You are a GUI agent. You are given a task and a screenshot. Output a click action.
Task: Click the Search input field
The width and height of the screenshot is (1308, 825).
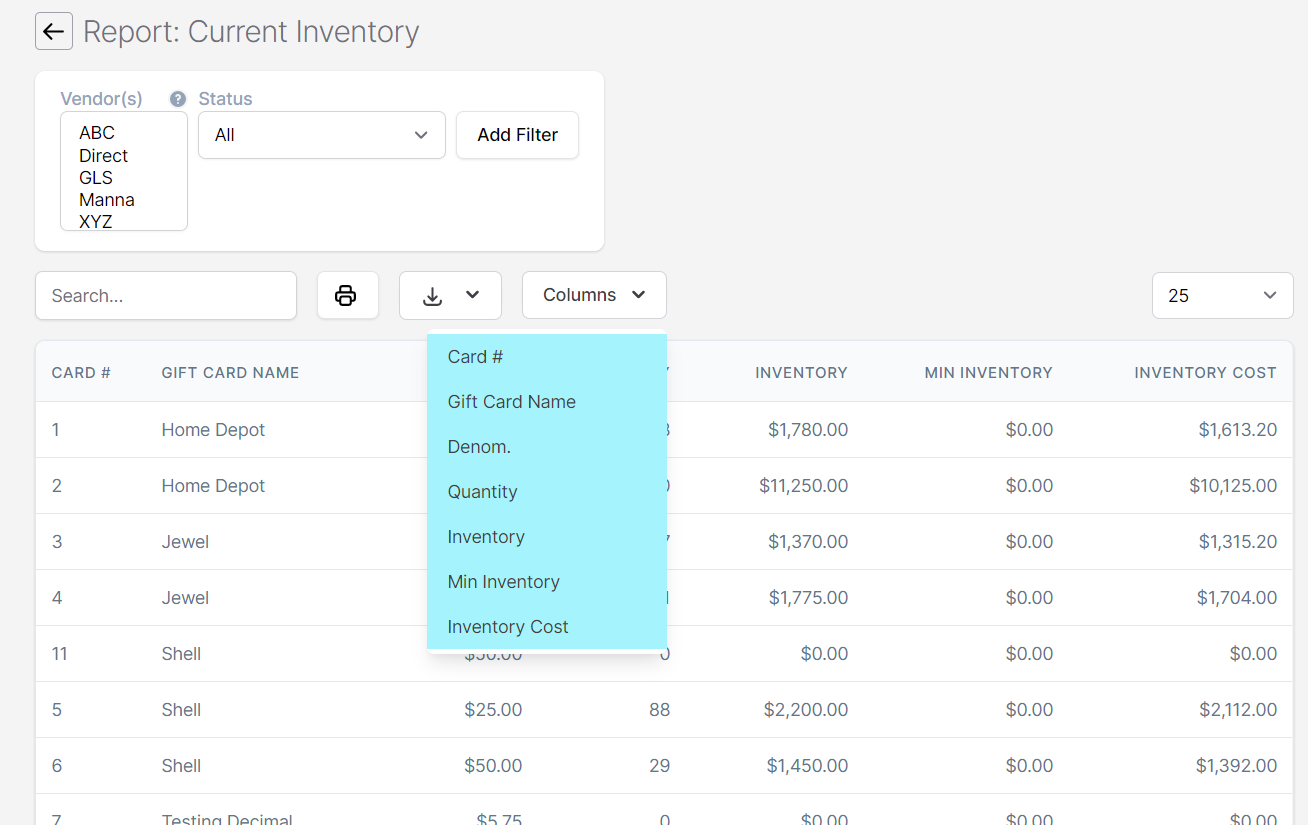(x=166, y=296)
